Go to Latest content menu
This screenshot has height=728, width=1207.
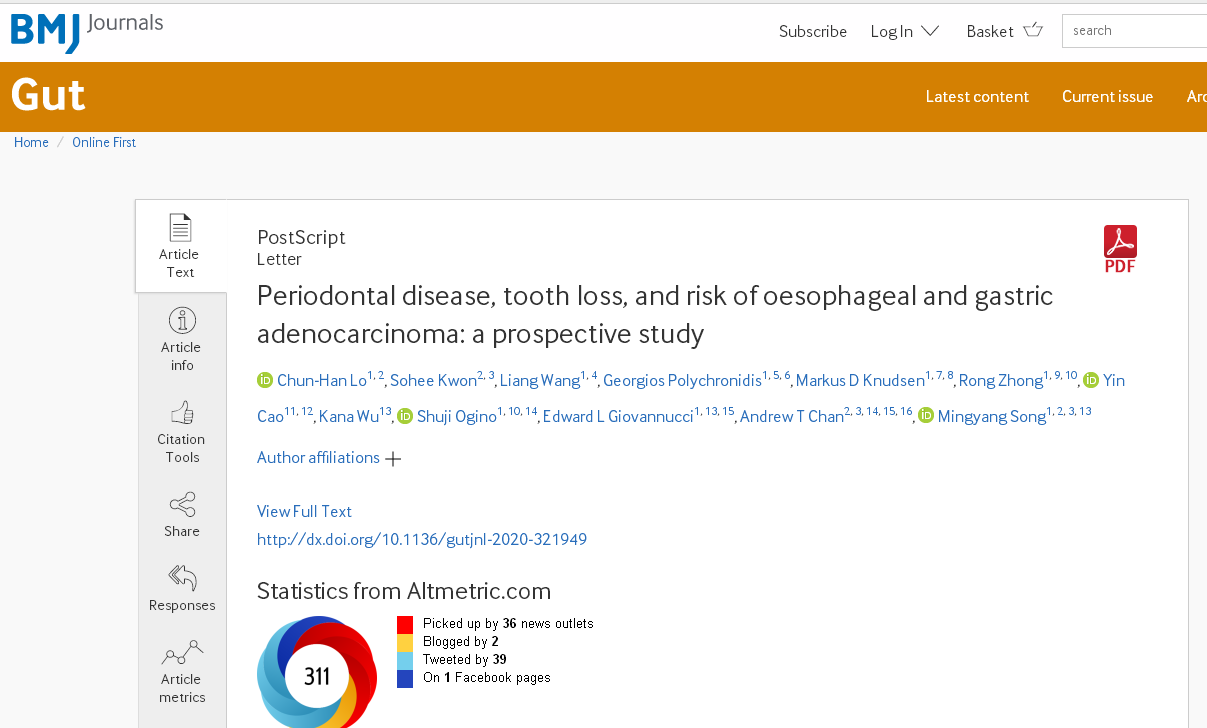pyautogui.click(x=977, y=97)
